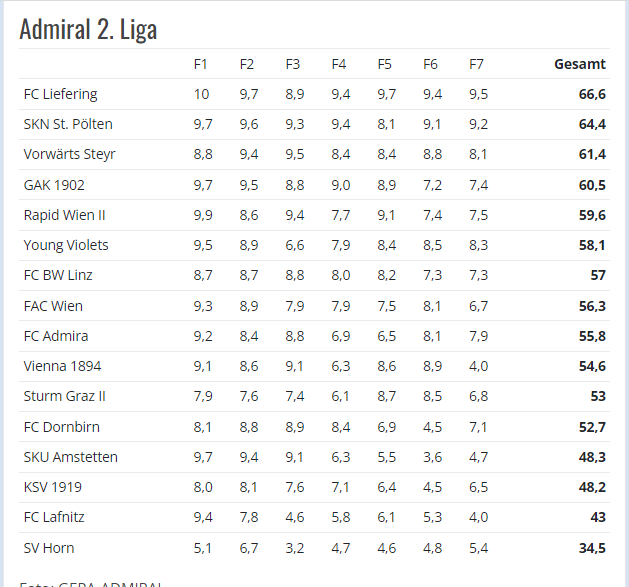
Task: Select the Gesamt column header
Action: click(x=580, y=64)
